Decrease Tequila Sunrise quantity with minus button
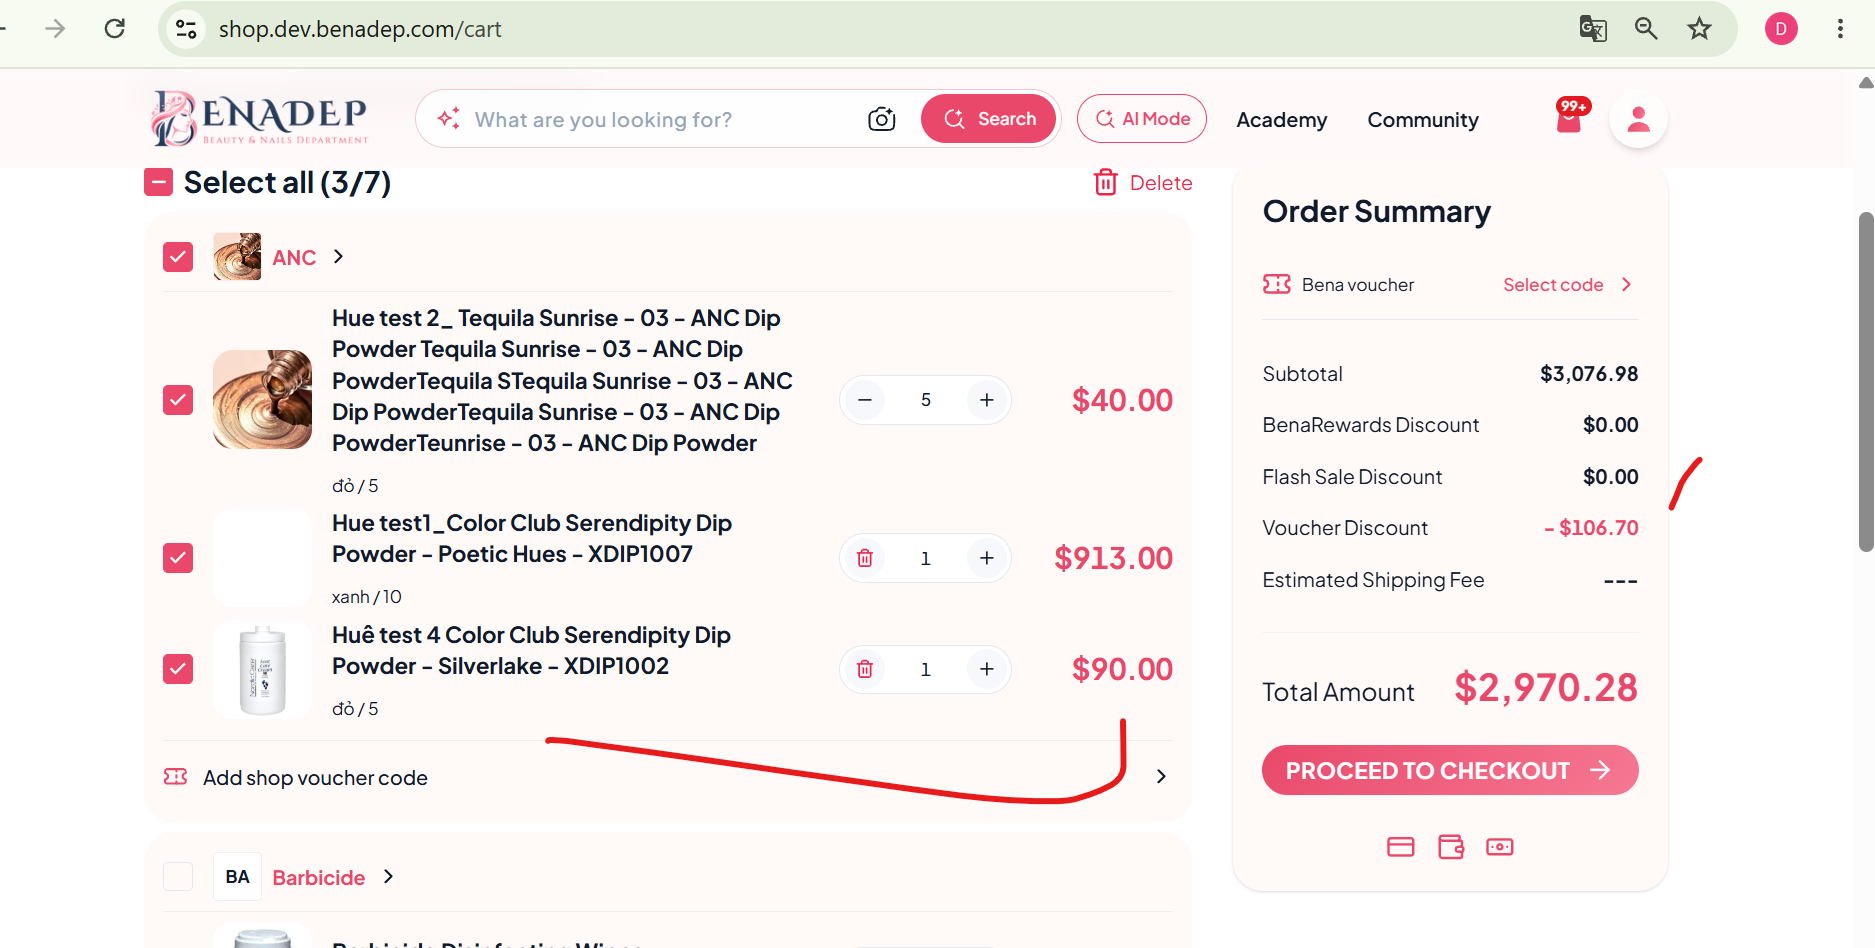1875x948 pixels. (x=865, y=400)
